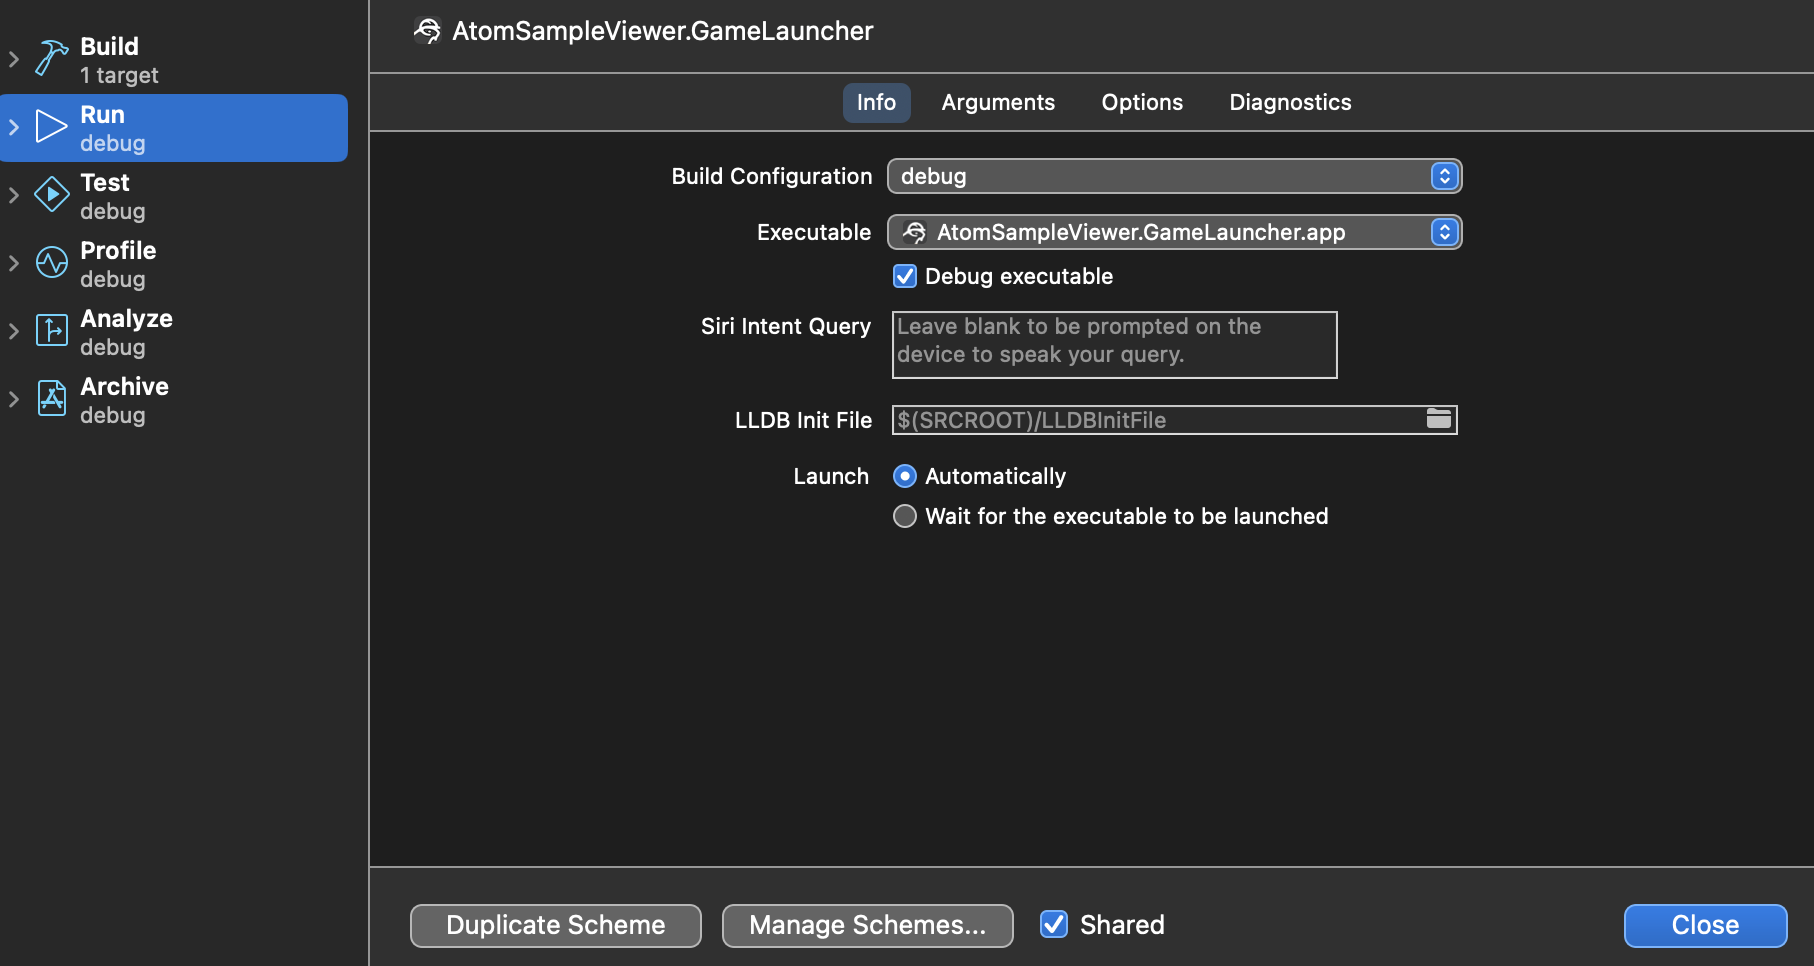Image resolution: width=1814 pixels, height=966 pixels.
Task: Click folder icon in LLDB Init File field
Action: 1438,419
